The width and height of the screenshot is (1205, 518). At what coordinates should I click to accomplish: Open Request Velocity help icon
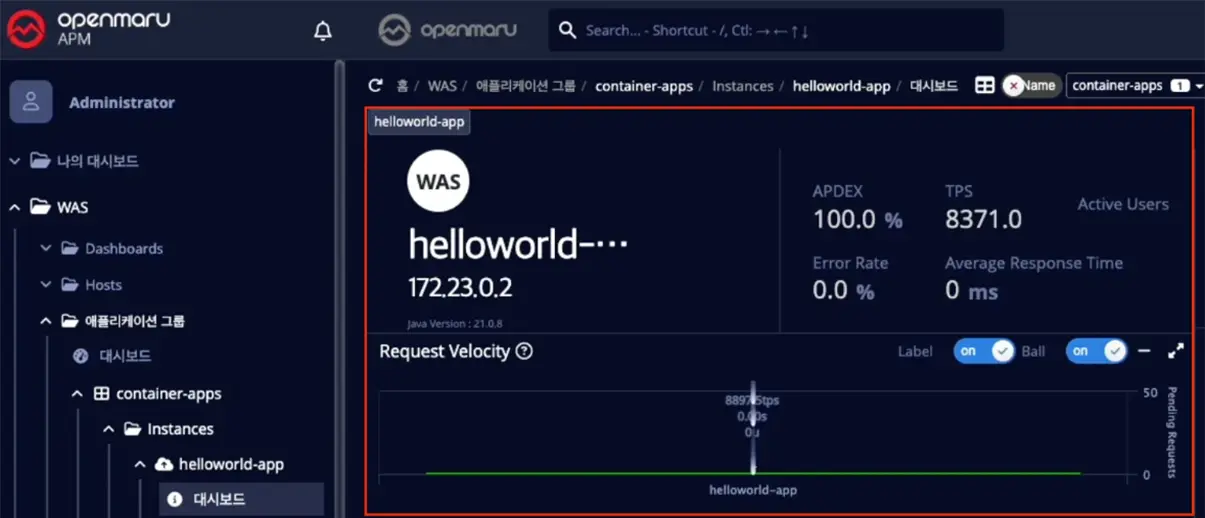pyautogui.click(x=524, y=351)
